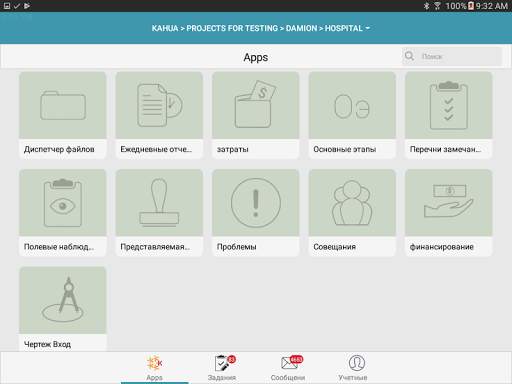Screen dimensions: 512x384
Task: Click the Представляемая... label
Action: tap(155, 247)
